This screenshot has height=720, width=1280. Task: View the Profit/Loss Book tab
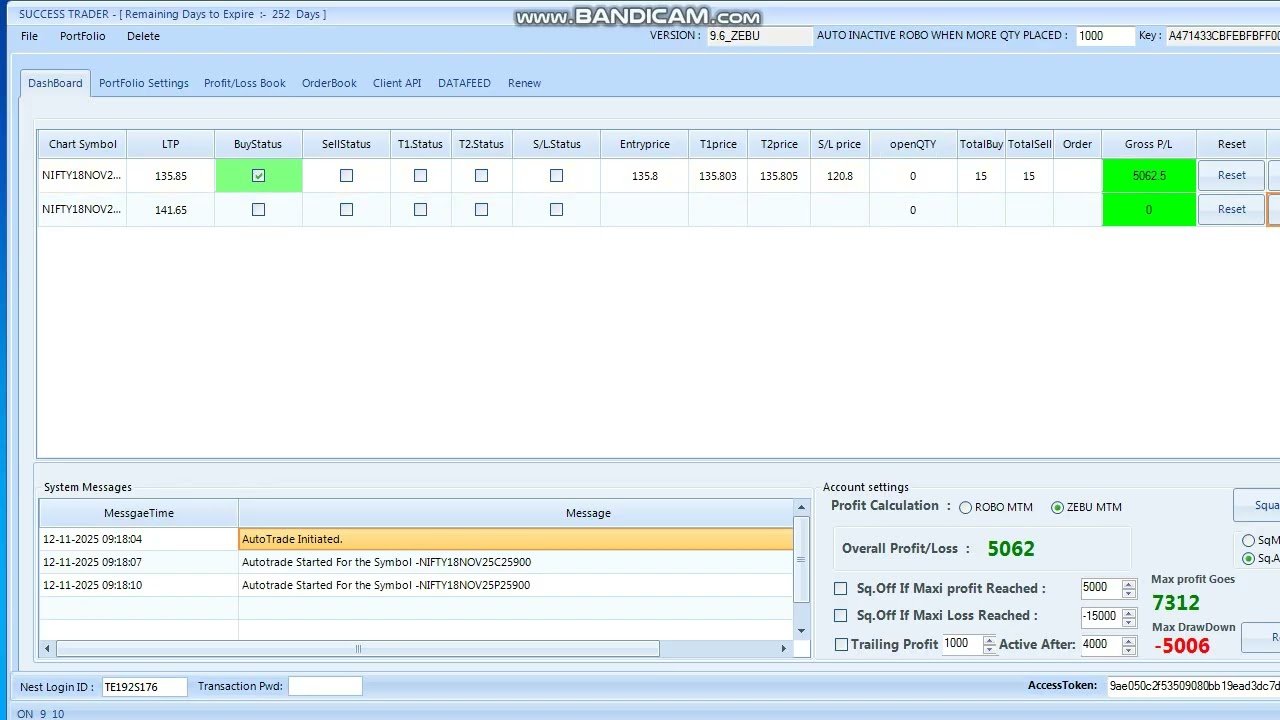244,83
